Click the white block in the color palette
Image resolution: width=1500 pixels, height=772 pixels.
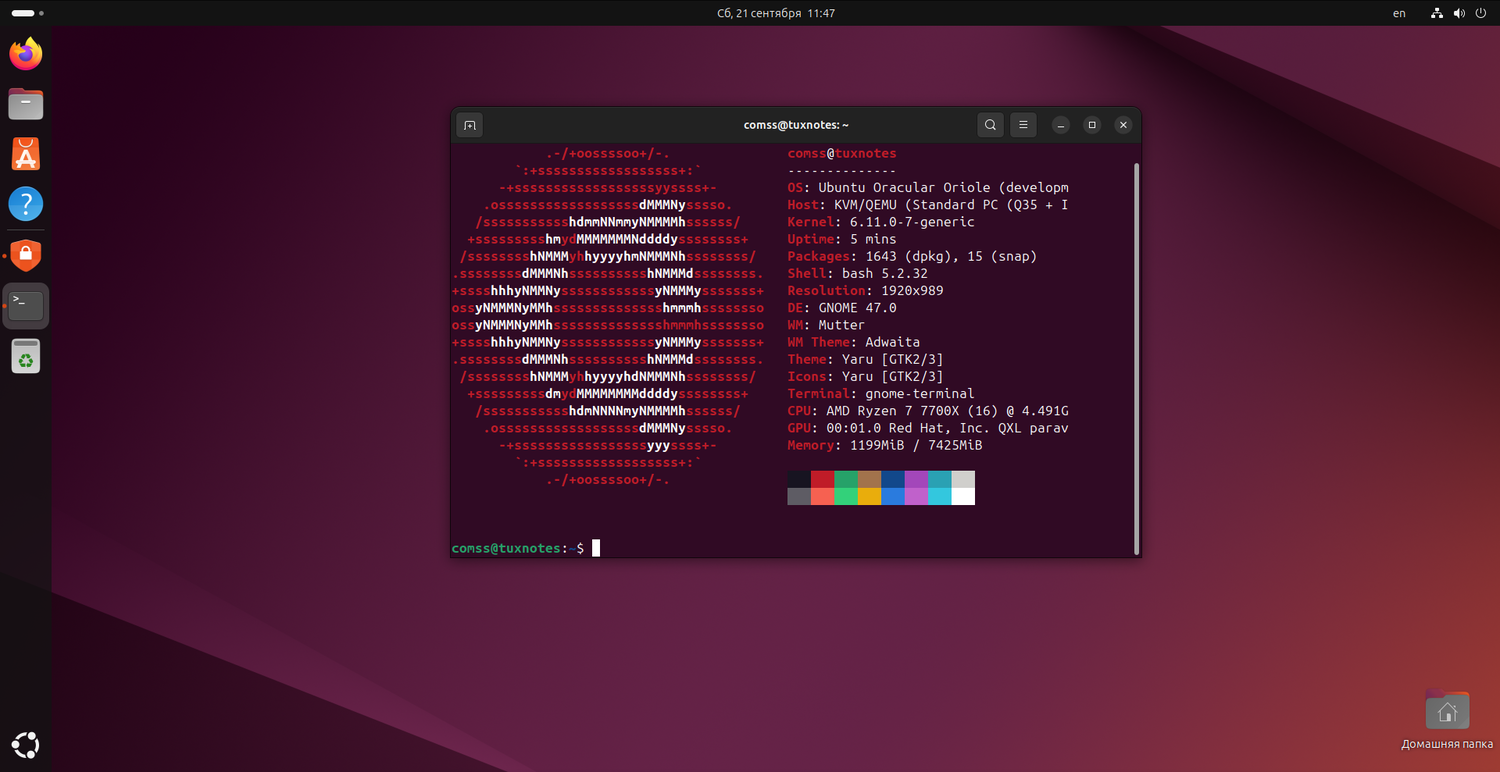[963, 496]
